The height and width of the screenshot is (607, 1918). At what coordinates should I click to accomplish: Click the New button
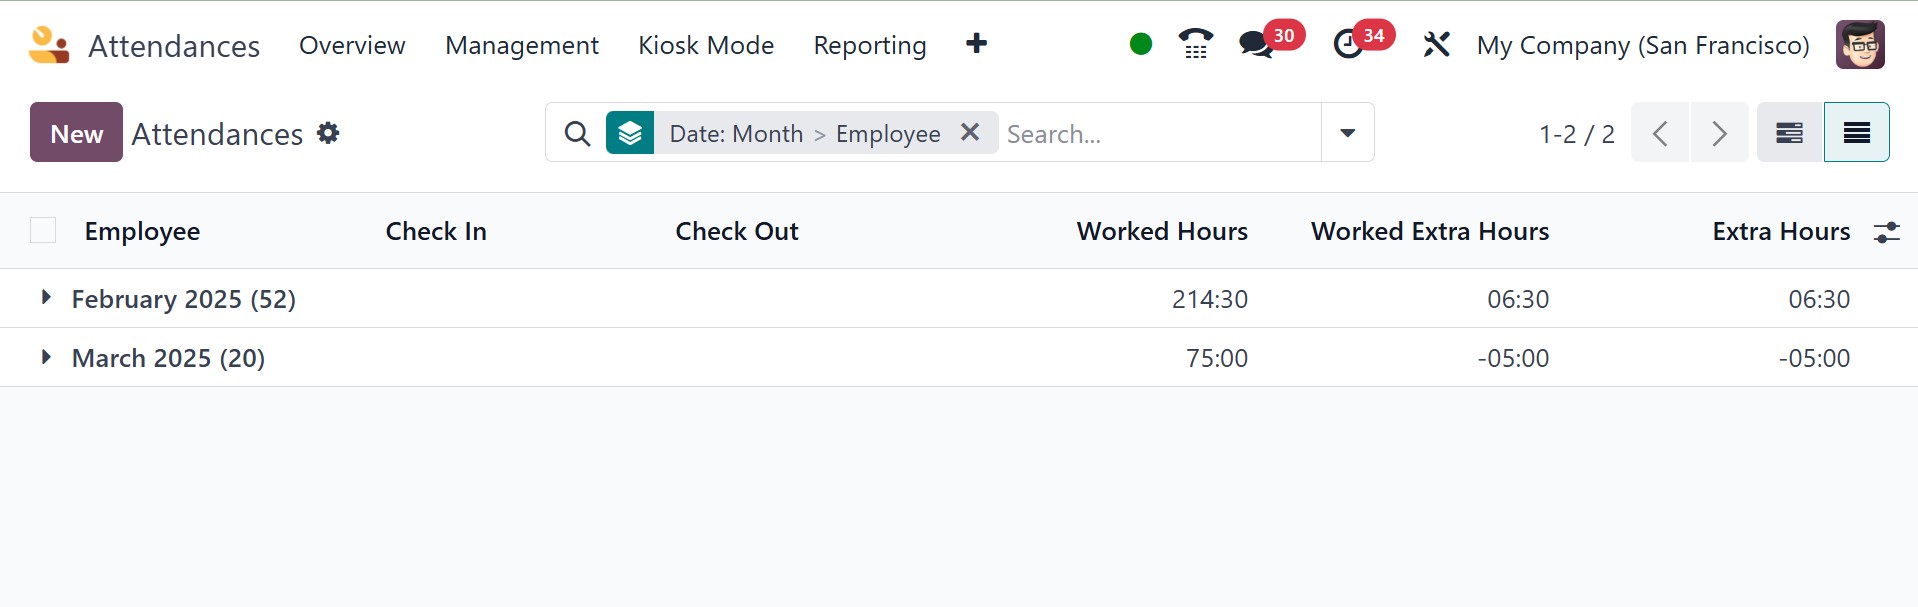[x=76, y=133]
